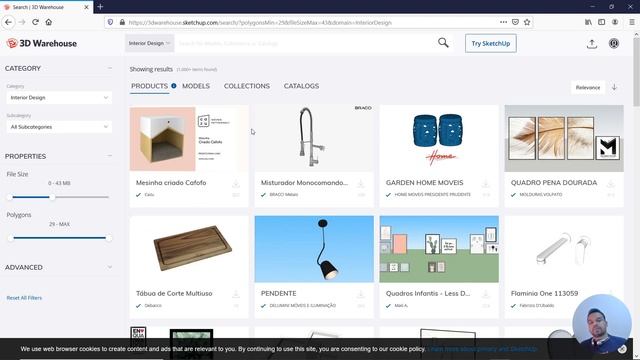Bookmark this page with the star icon

tap(527, 22)
